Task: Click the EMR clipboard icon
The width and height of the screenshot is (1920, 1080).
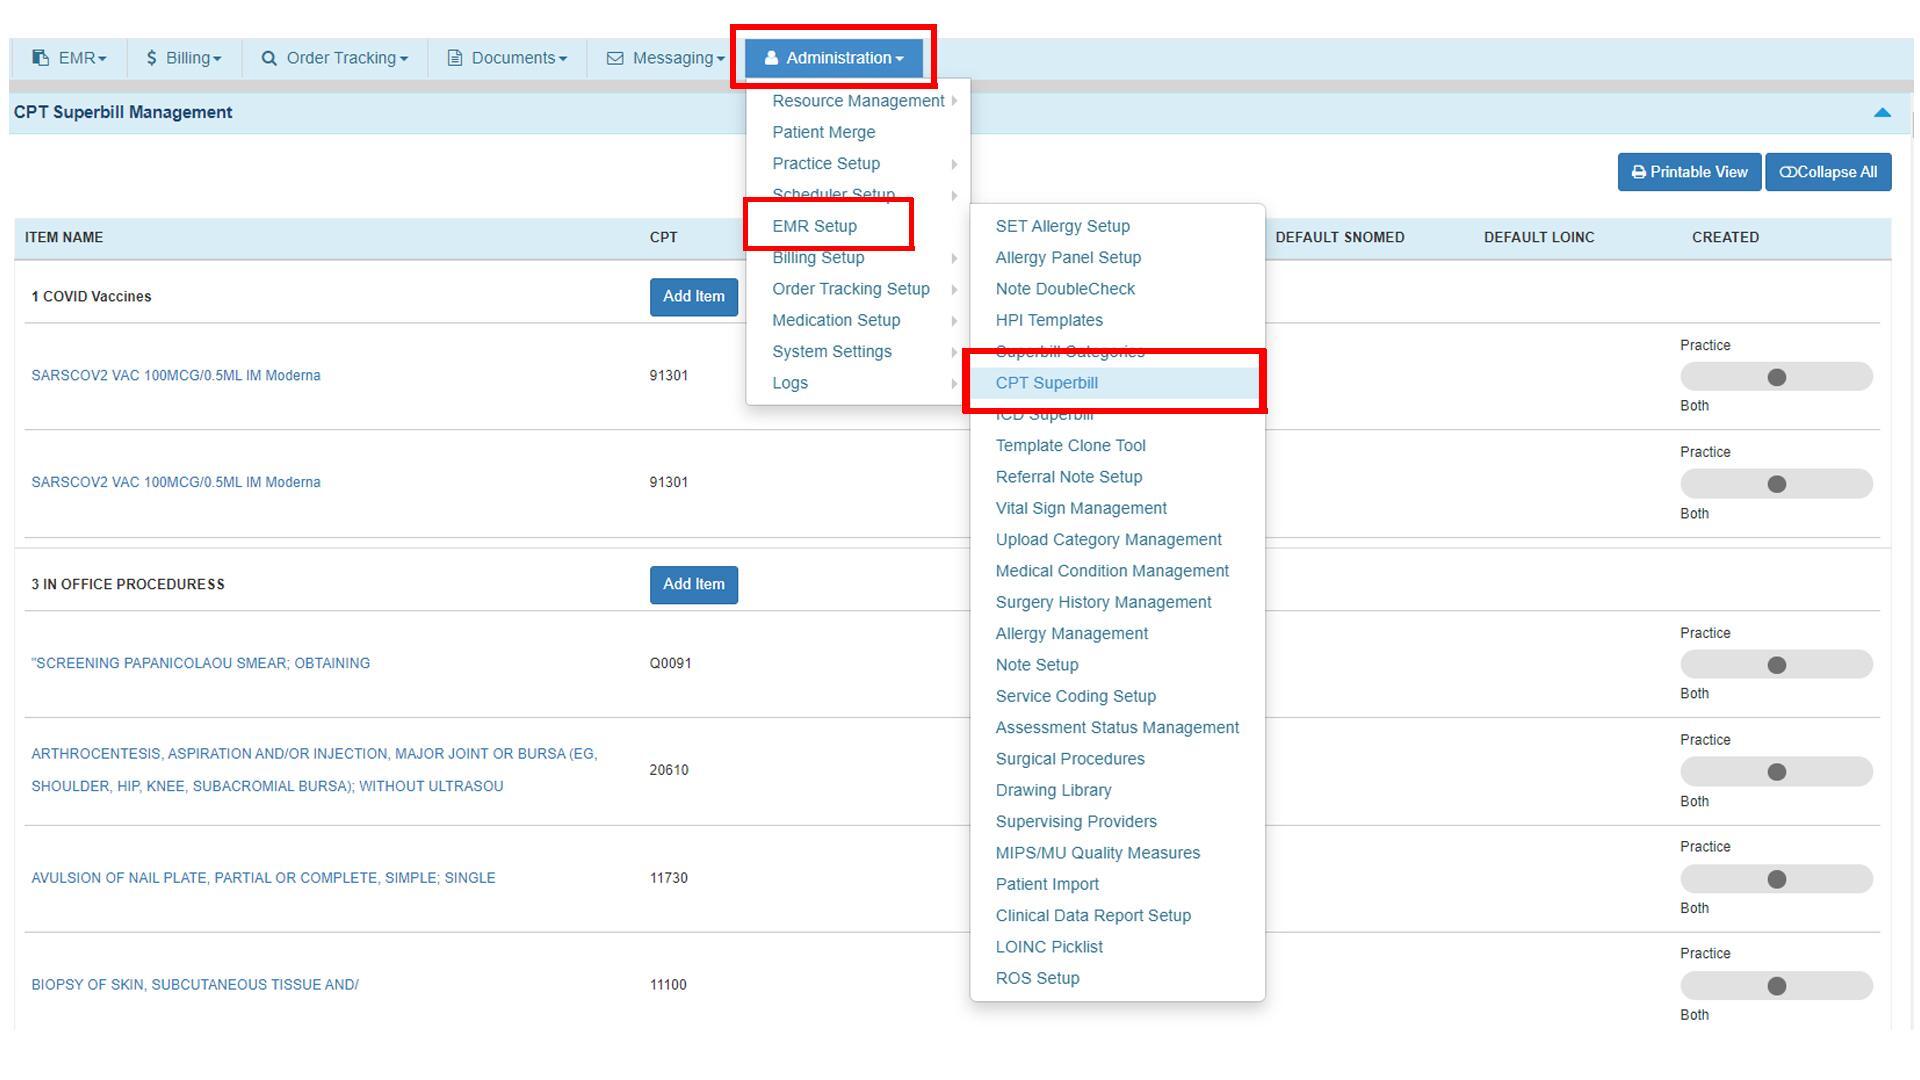Action: [40, 58]
